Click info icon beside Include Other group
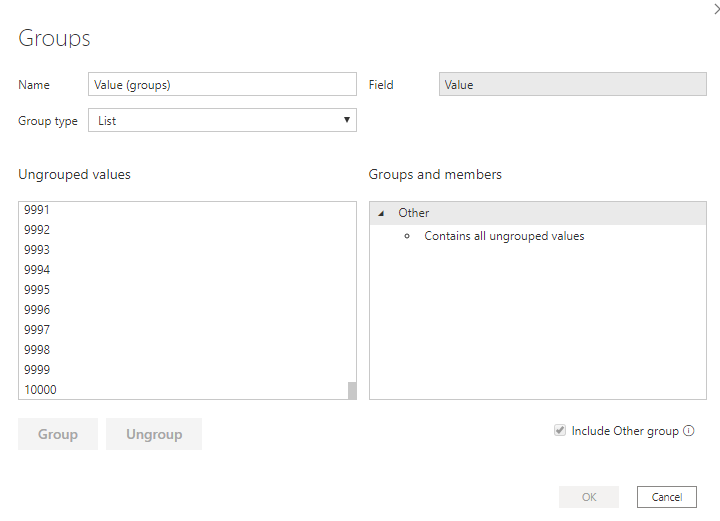Image resolution: width=720 pixels, height=521 pixels. point(689,431)
